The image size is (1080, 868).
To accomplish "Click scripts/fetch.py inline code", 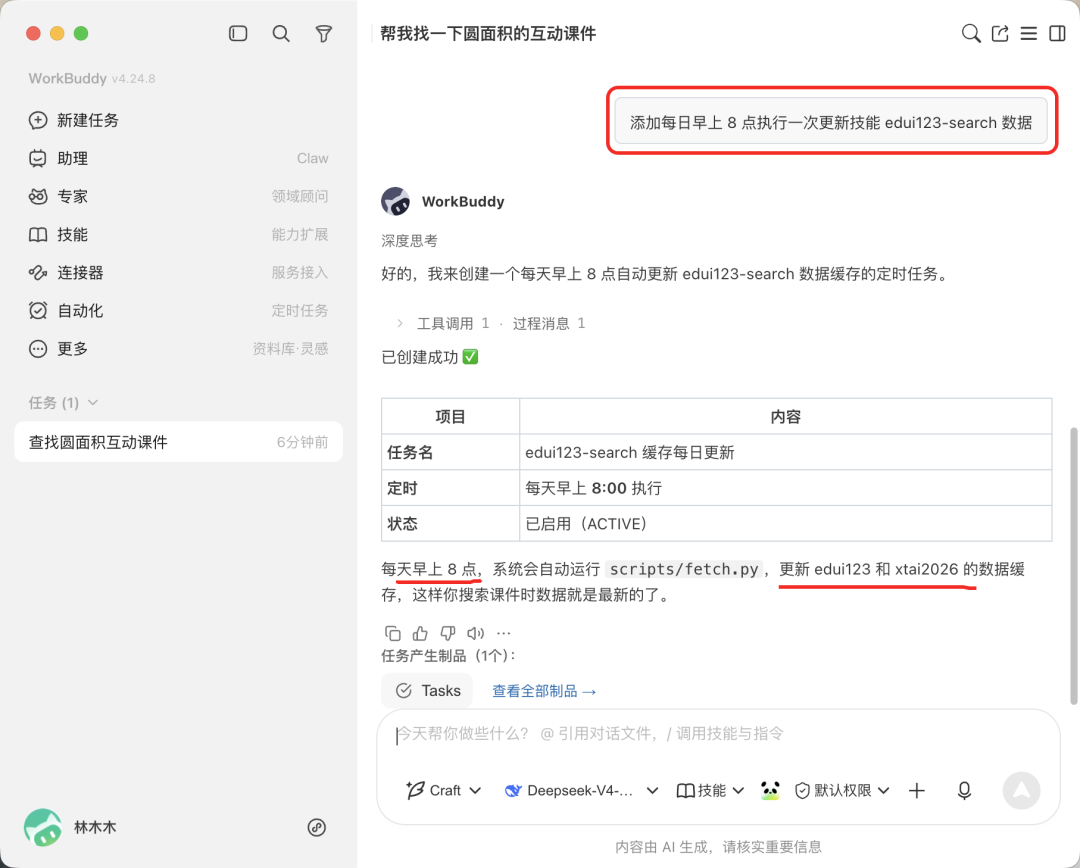I will point(684,570).
